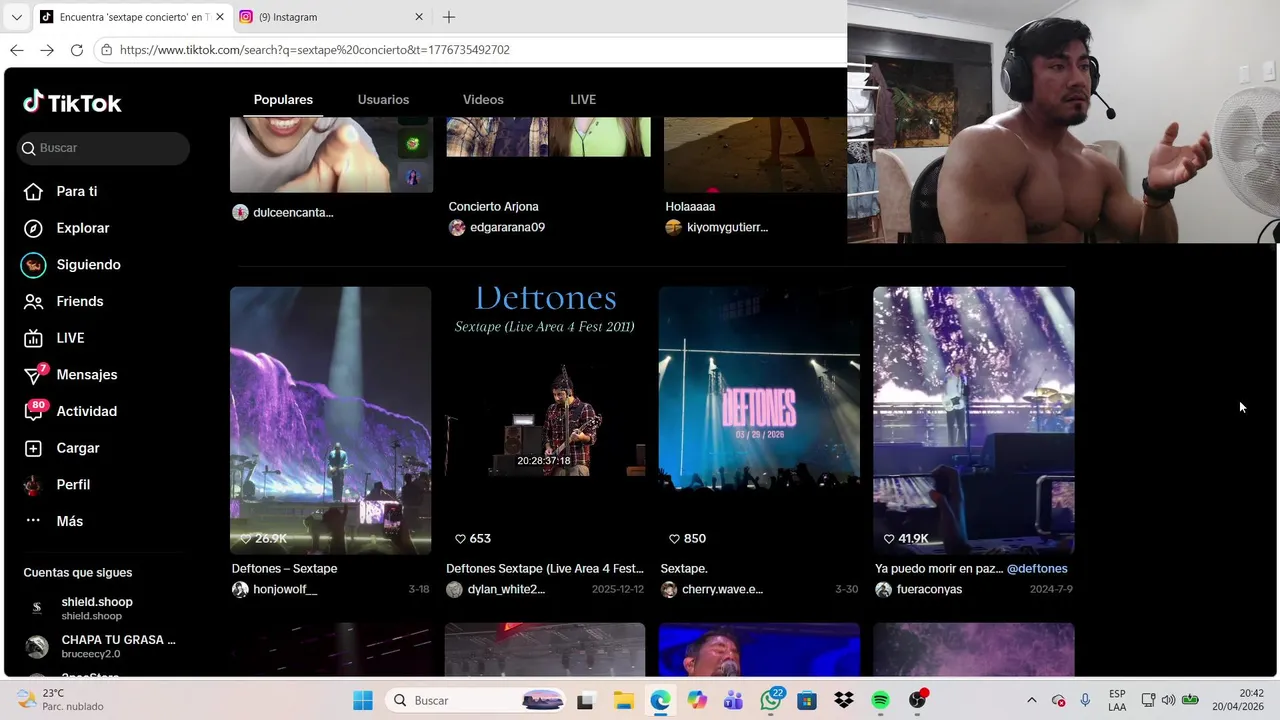Close the Instagram browser tab
Viewport: 1280px width, 720px height.
click(x=419, y=17)
